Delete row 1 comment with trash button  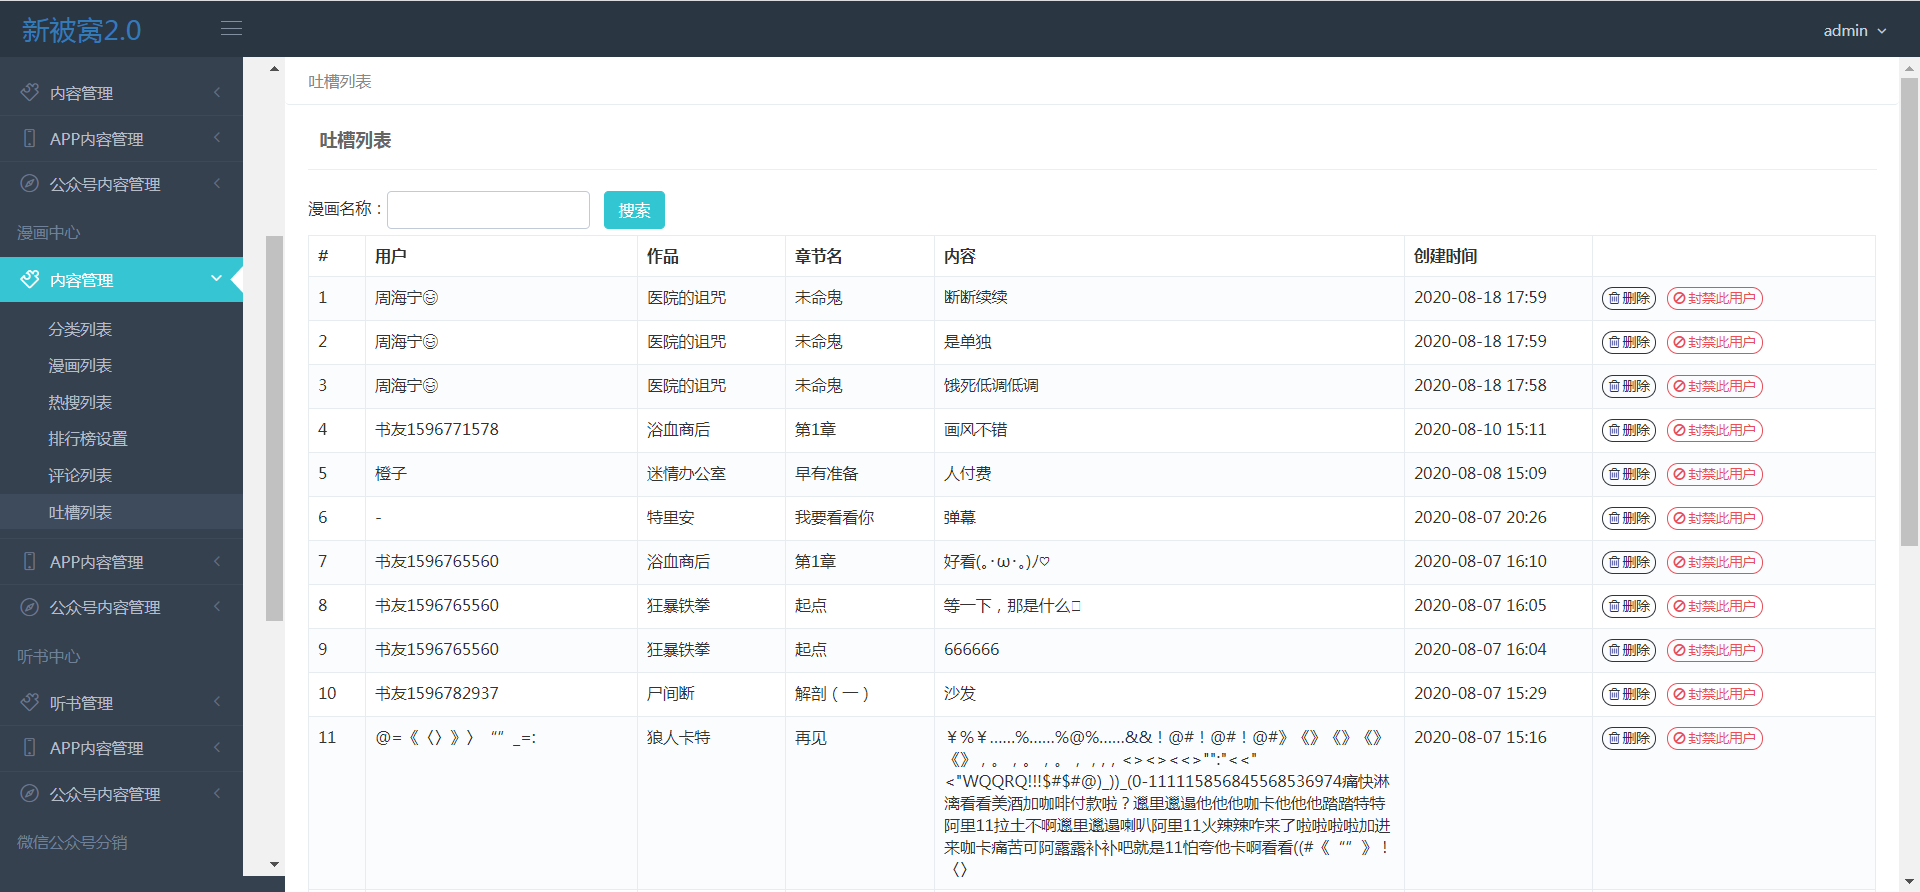(1628, 298)
